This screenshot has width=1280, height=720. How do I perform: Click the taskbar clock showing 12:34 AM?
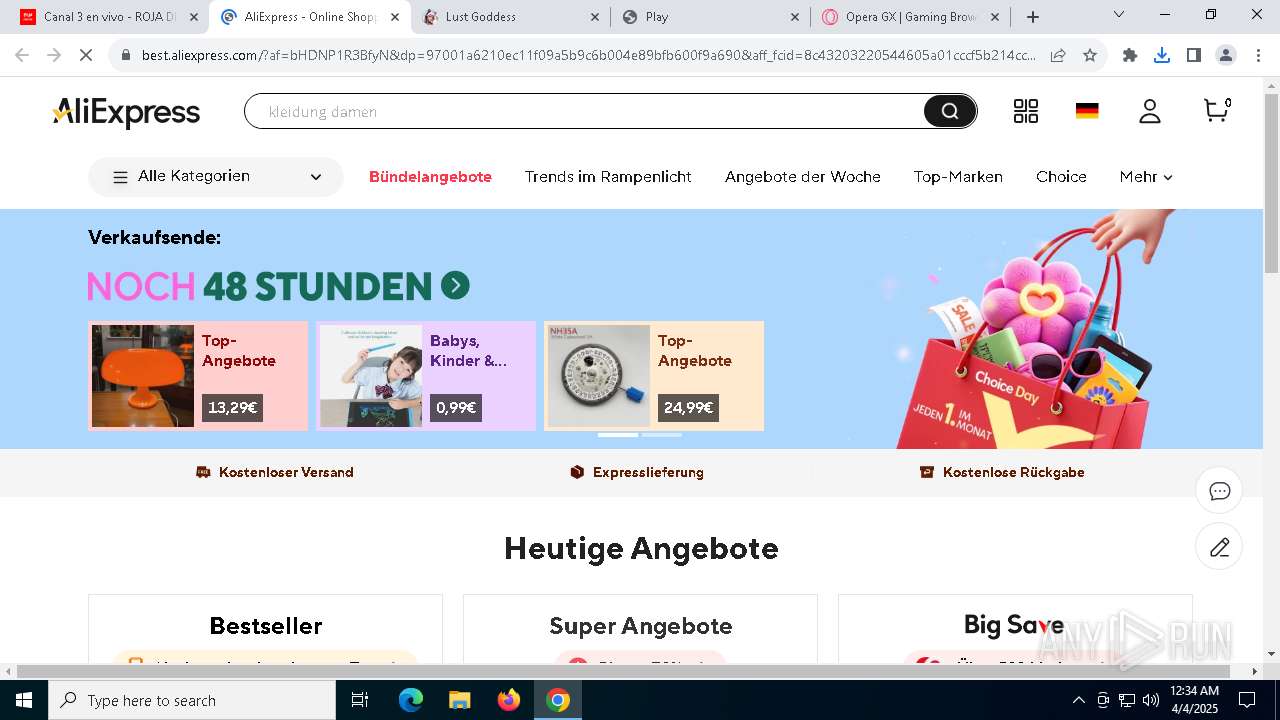pos(1194,700)
